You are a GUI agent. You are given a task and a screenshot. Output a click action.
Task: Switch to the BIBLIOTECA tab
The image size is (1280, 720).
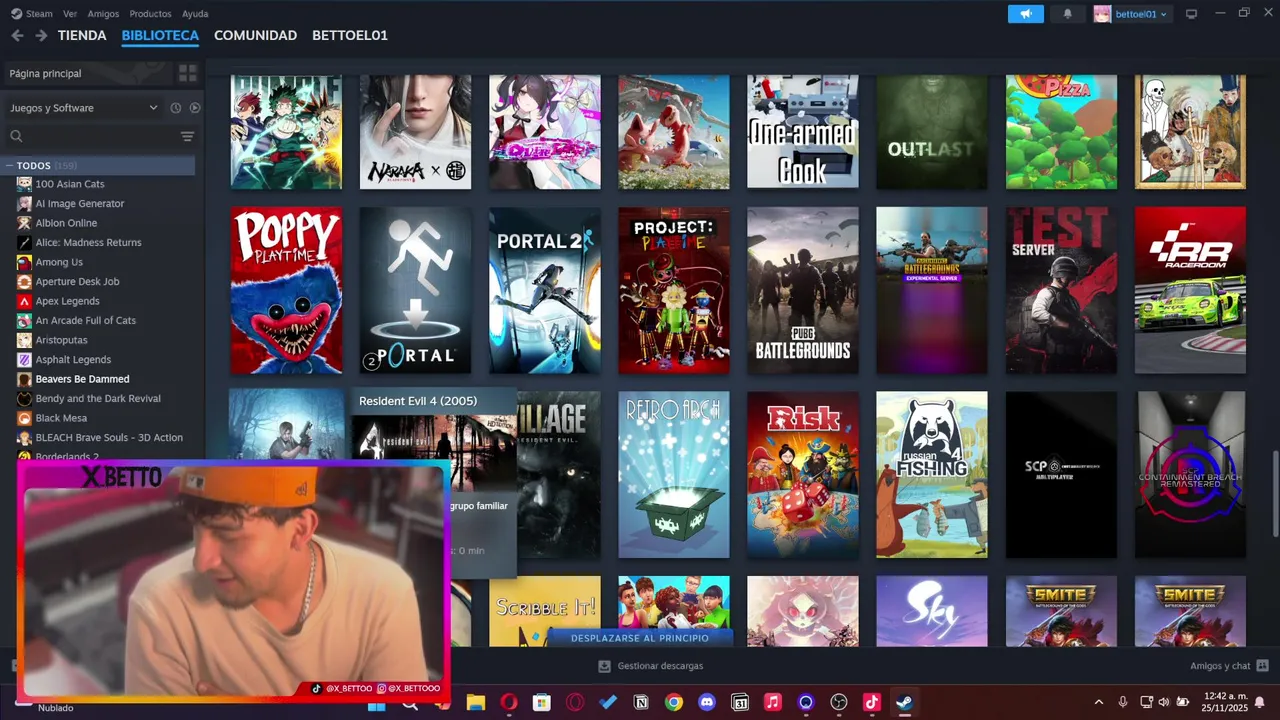tap(160, 35)
